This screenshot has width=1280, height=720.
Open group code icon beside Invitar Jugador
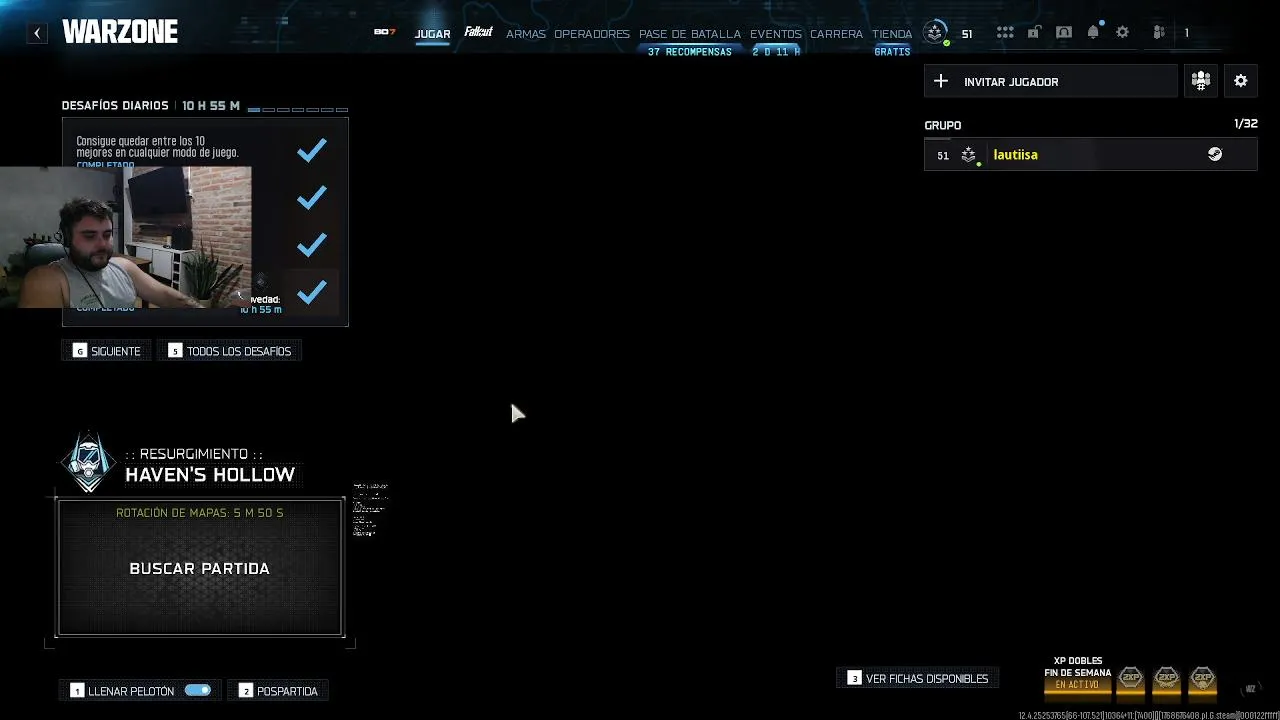click(1201, 81)
